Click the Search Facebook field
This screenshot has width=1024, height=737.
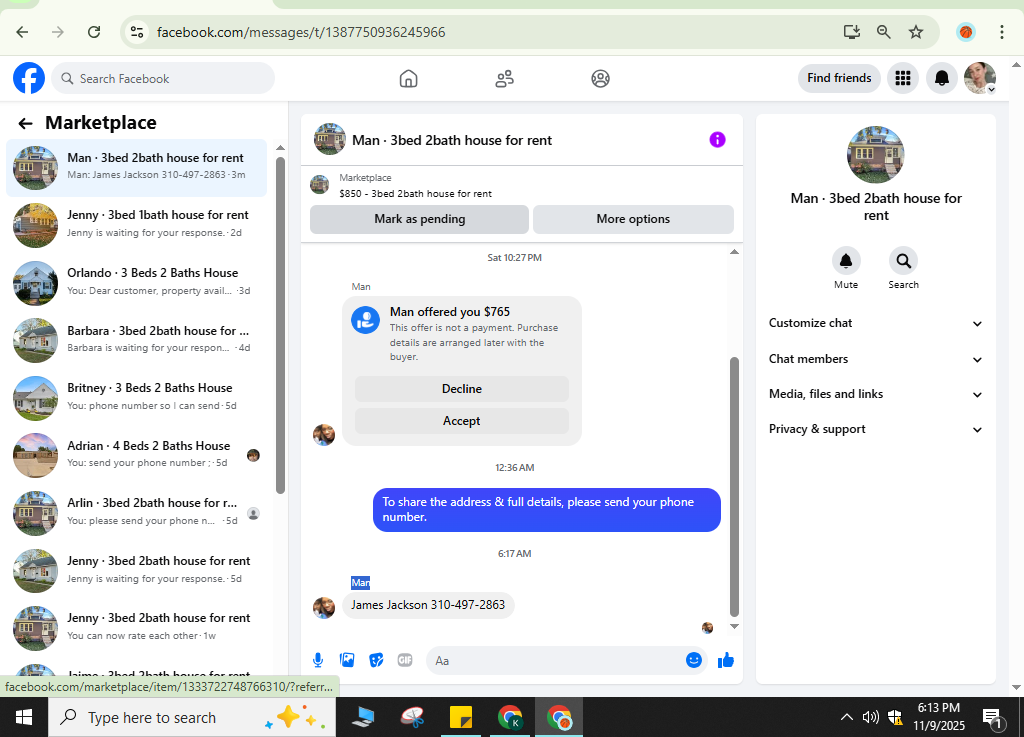163,78
